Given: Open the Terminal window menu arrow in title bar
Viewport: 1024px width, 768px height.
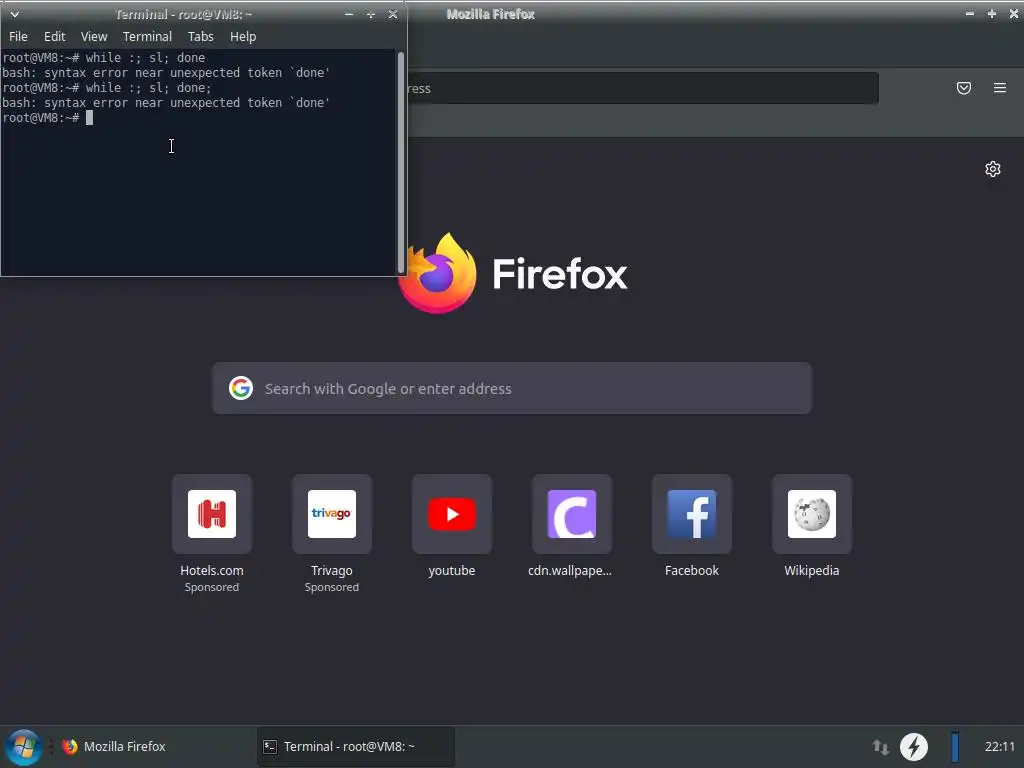Looking at the screenshot, I should click(14, 14).
